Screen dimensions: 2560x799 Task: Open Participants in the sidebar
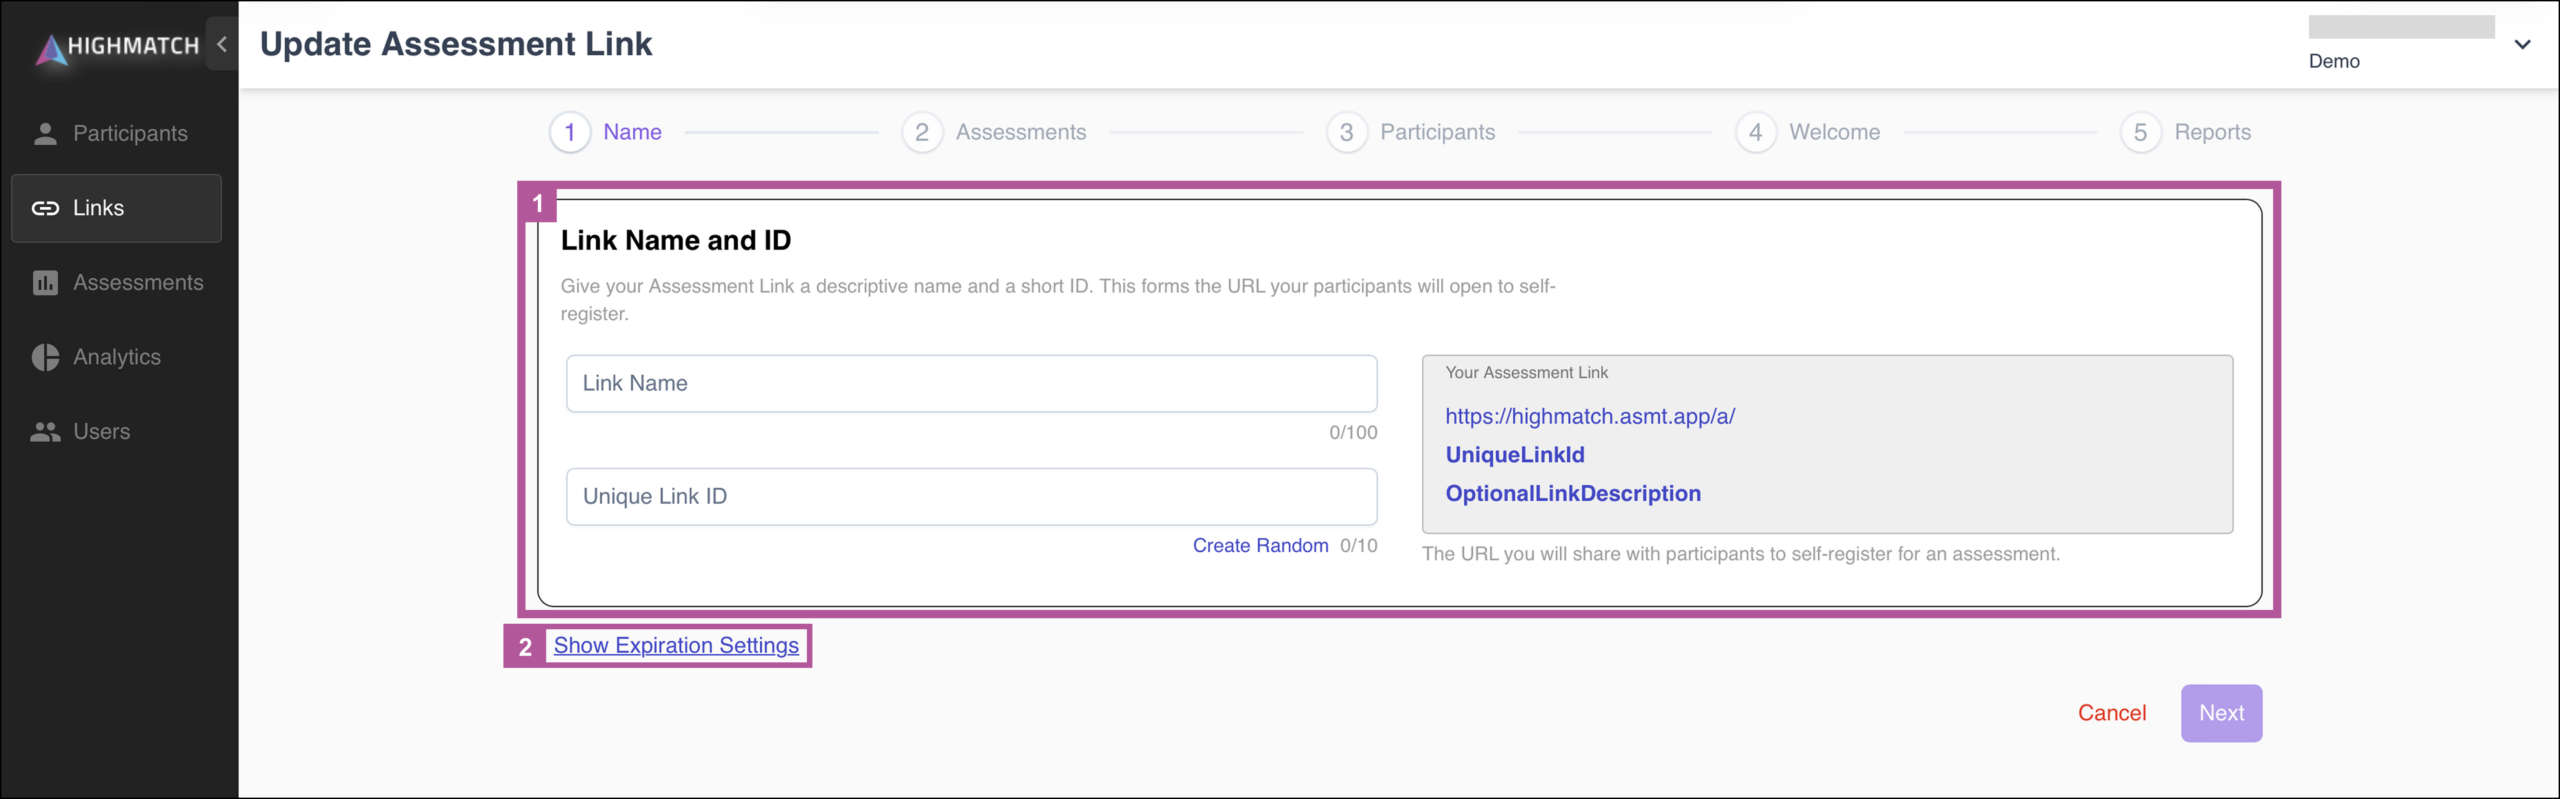116,133
